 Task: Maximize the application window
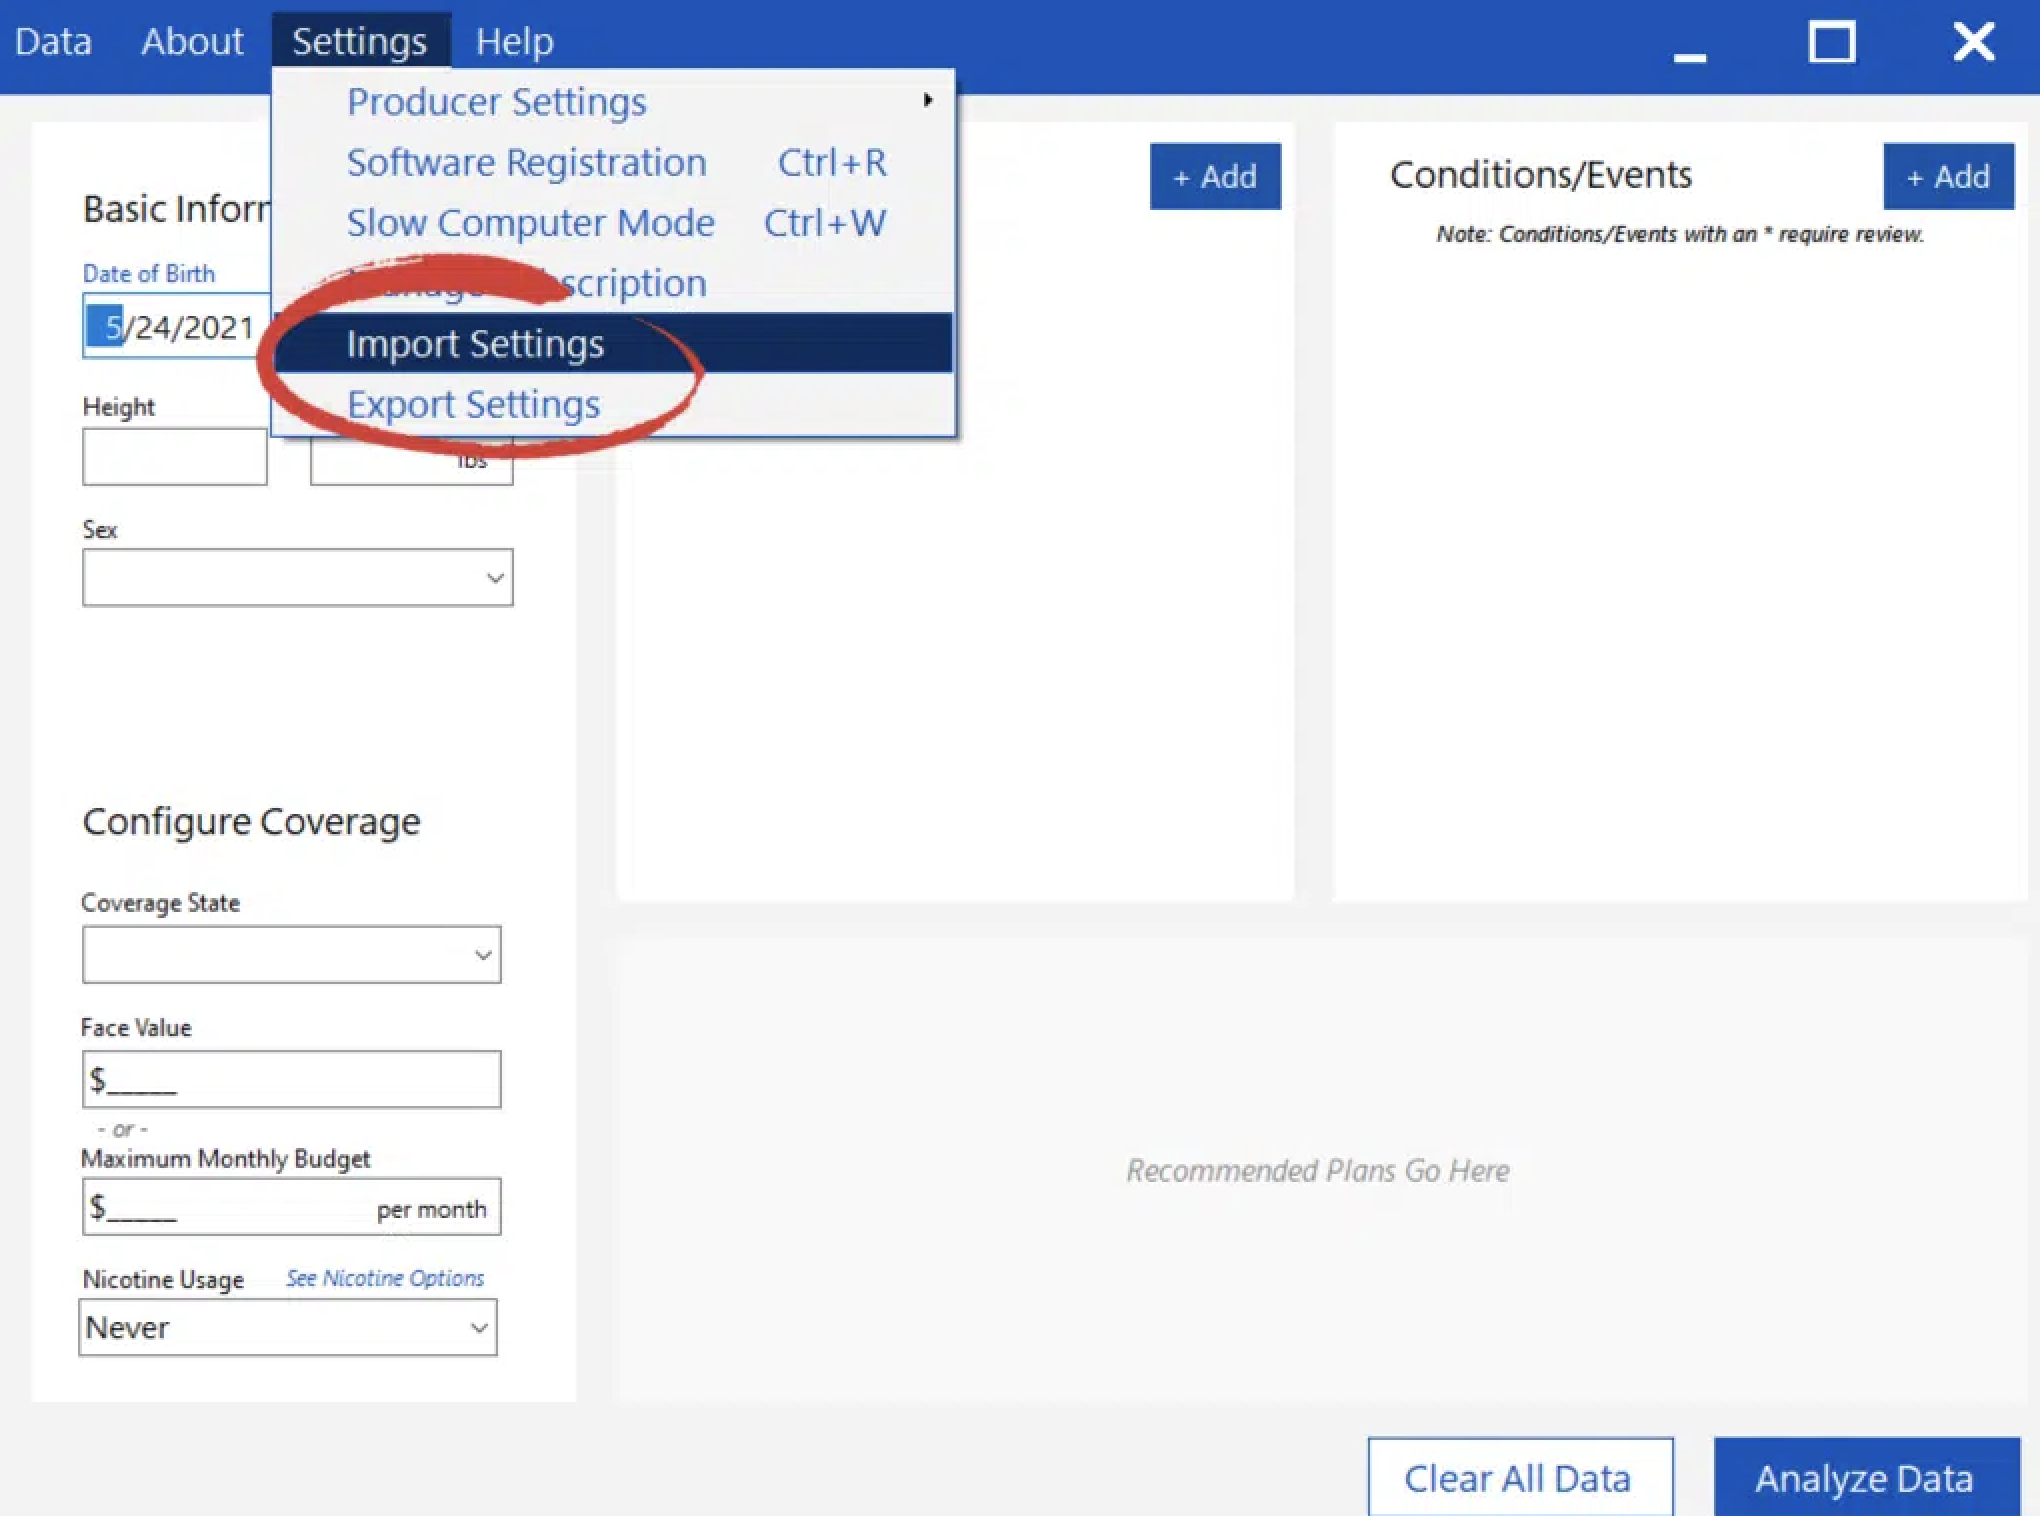[1831, 42]
